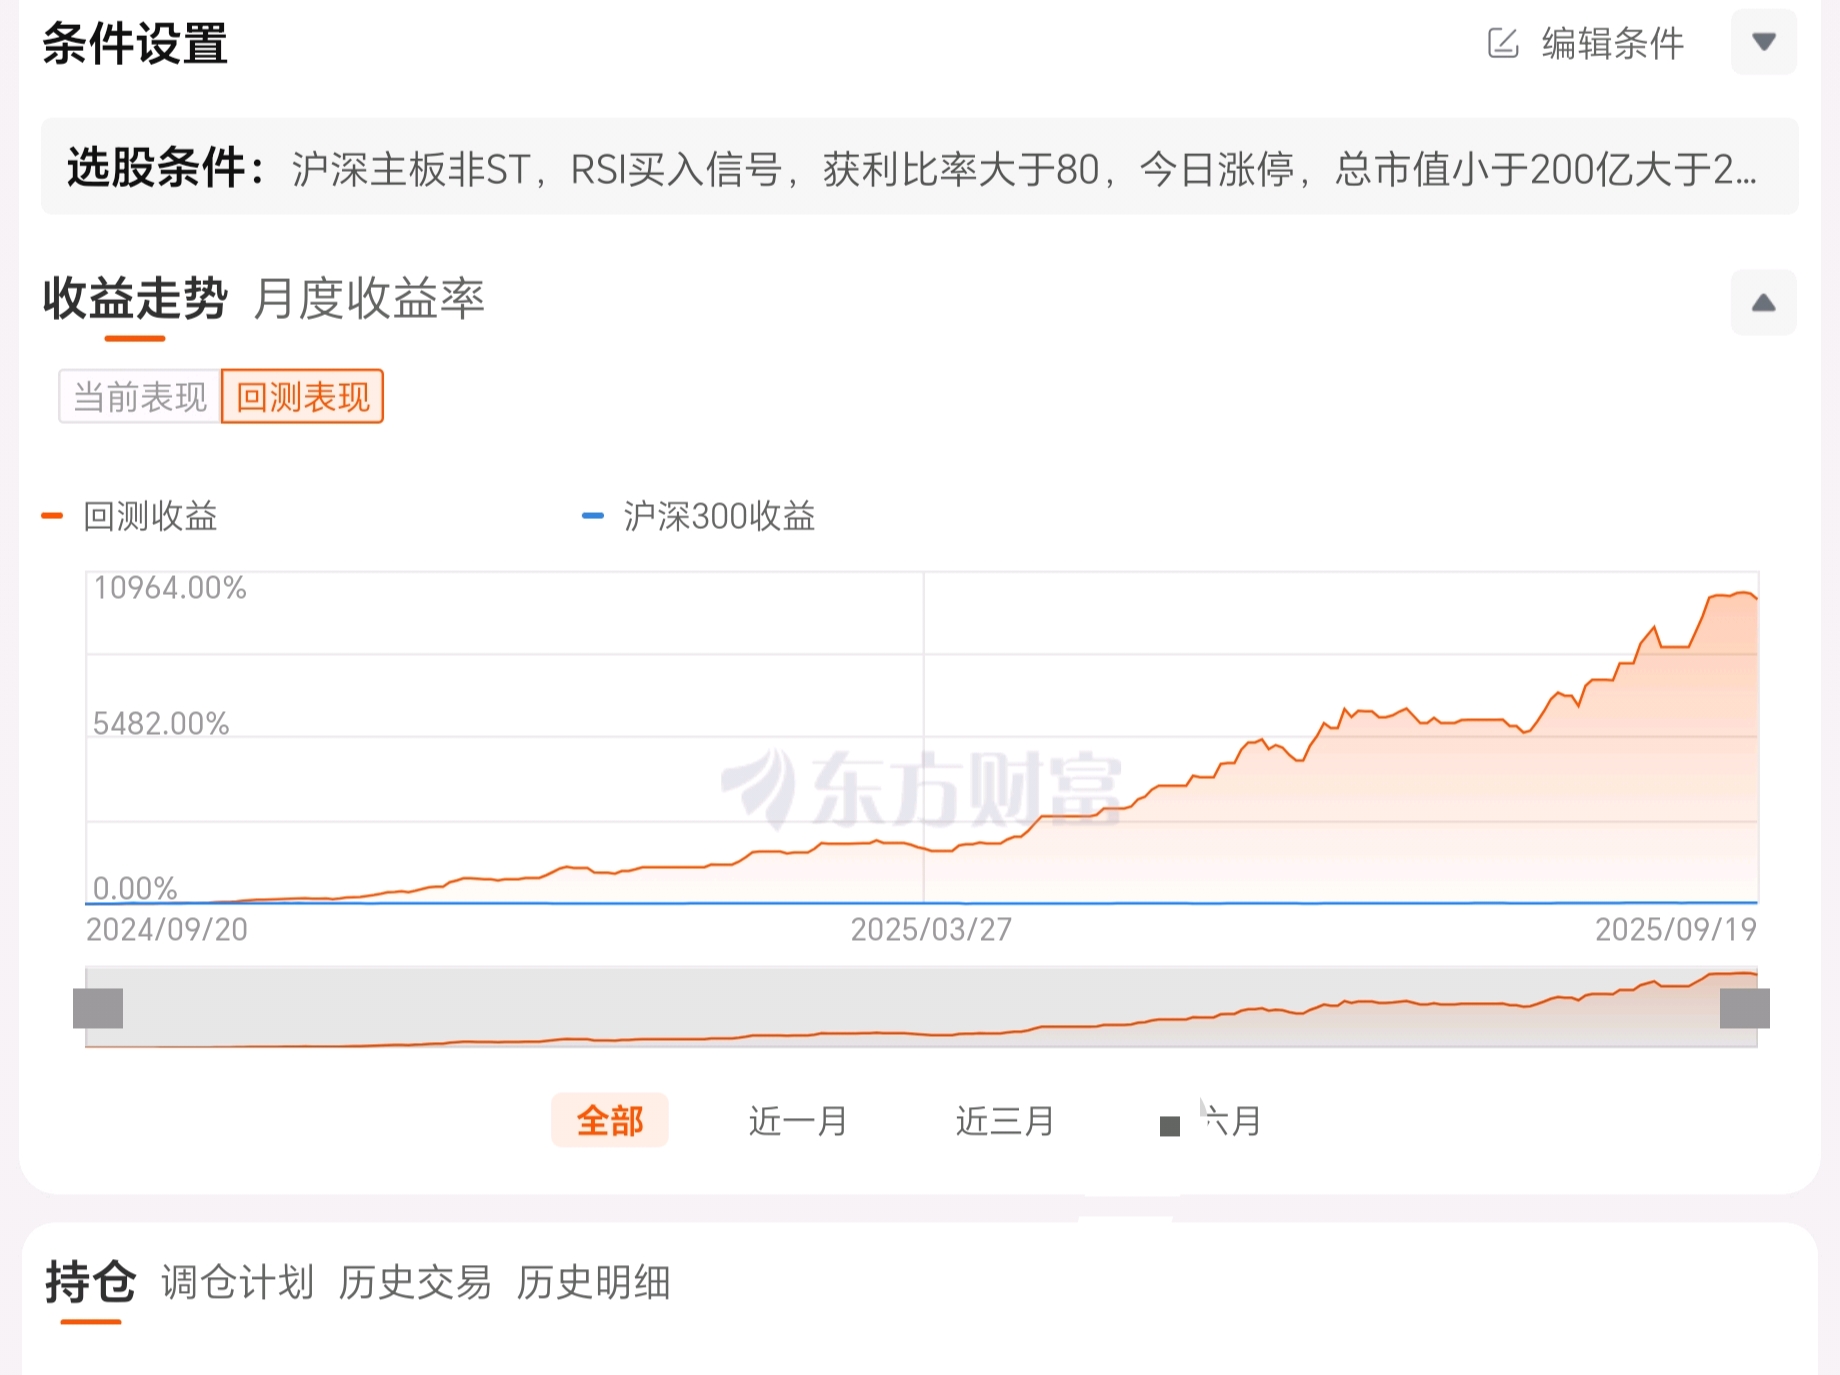
Task: Toggle to 当前表现 view
Action: coord(140,397)
